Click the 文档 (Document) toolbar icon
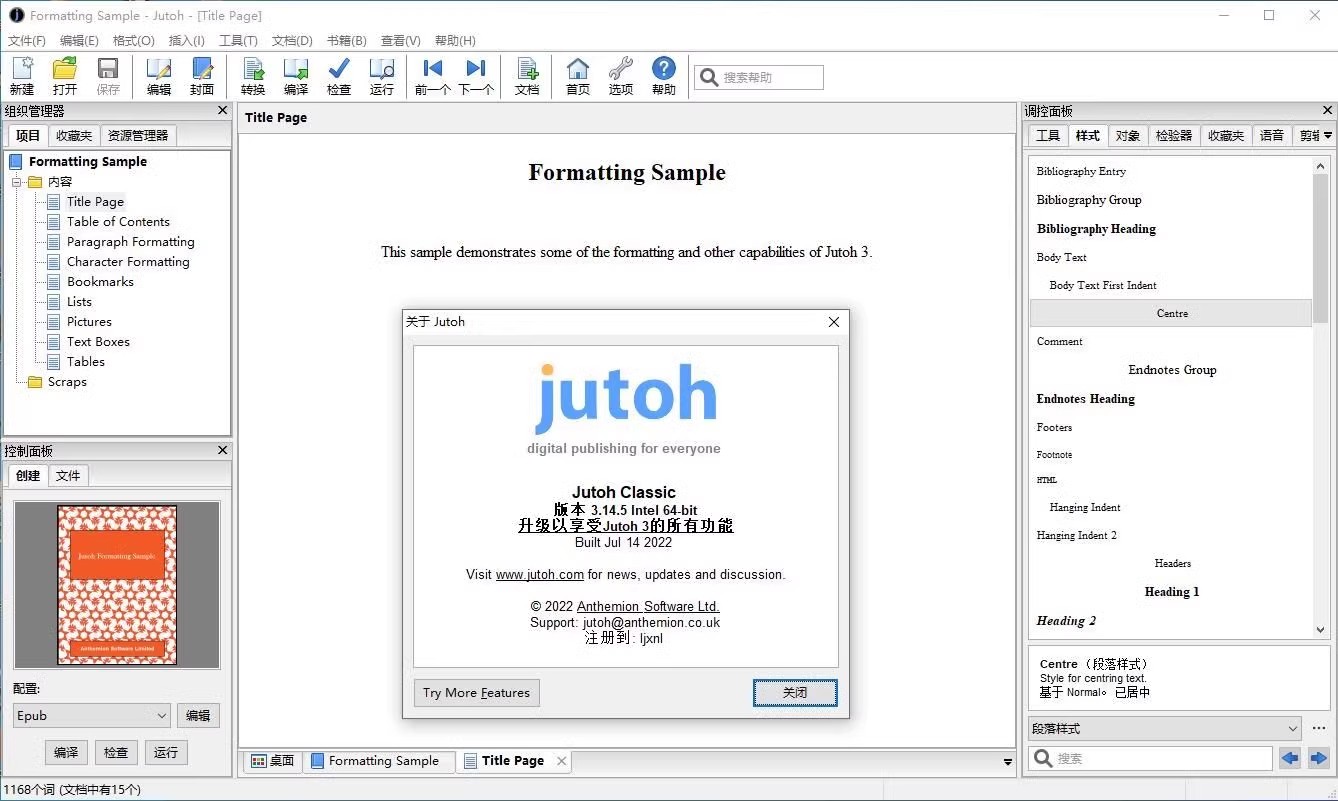This screenshot has height=801, width=1338. click(527, 76)
